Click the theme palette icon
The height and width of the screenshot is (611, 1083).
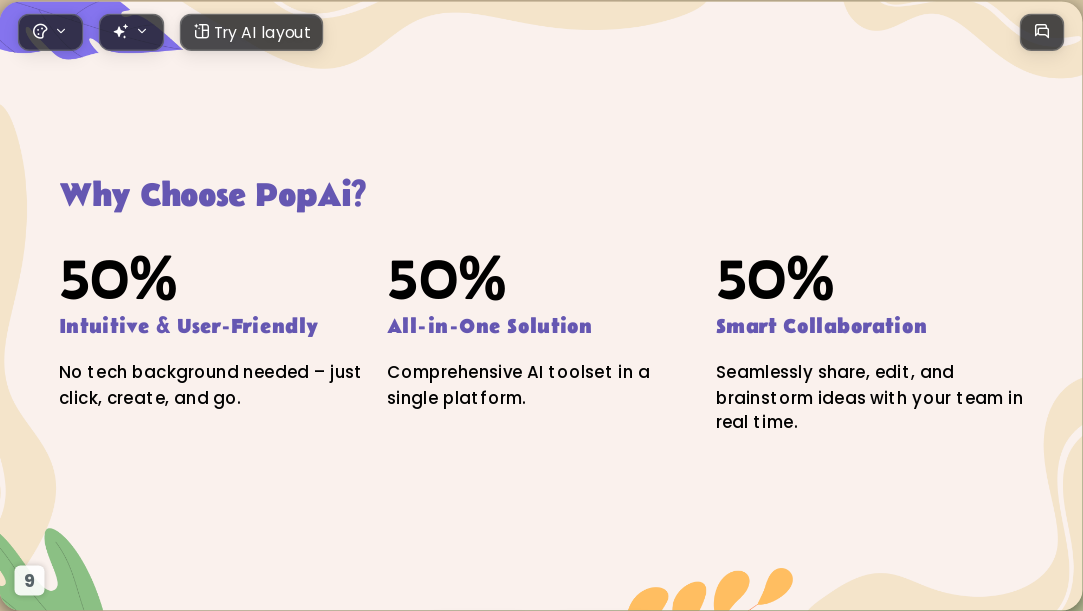(x=40, y=32)
